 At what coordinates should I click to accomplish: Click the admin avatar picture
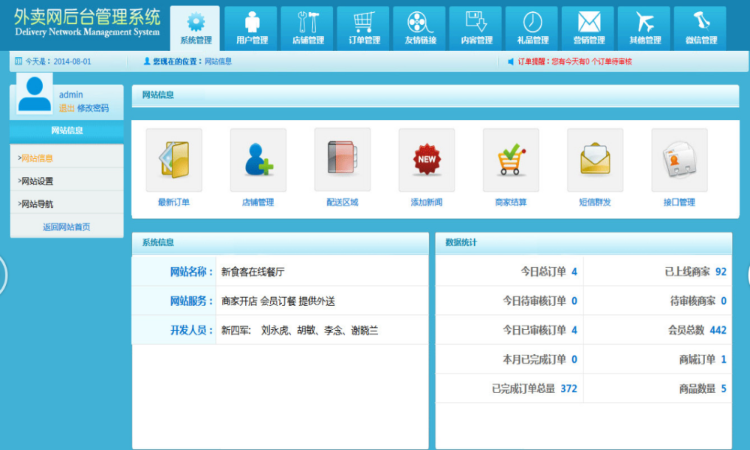point(35,95)
